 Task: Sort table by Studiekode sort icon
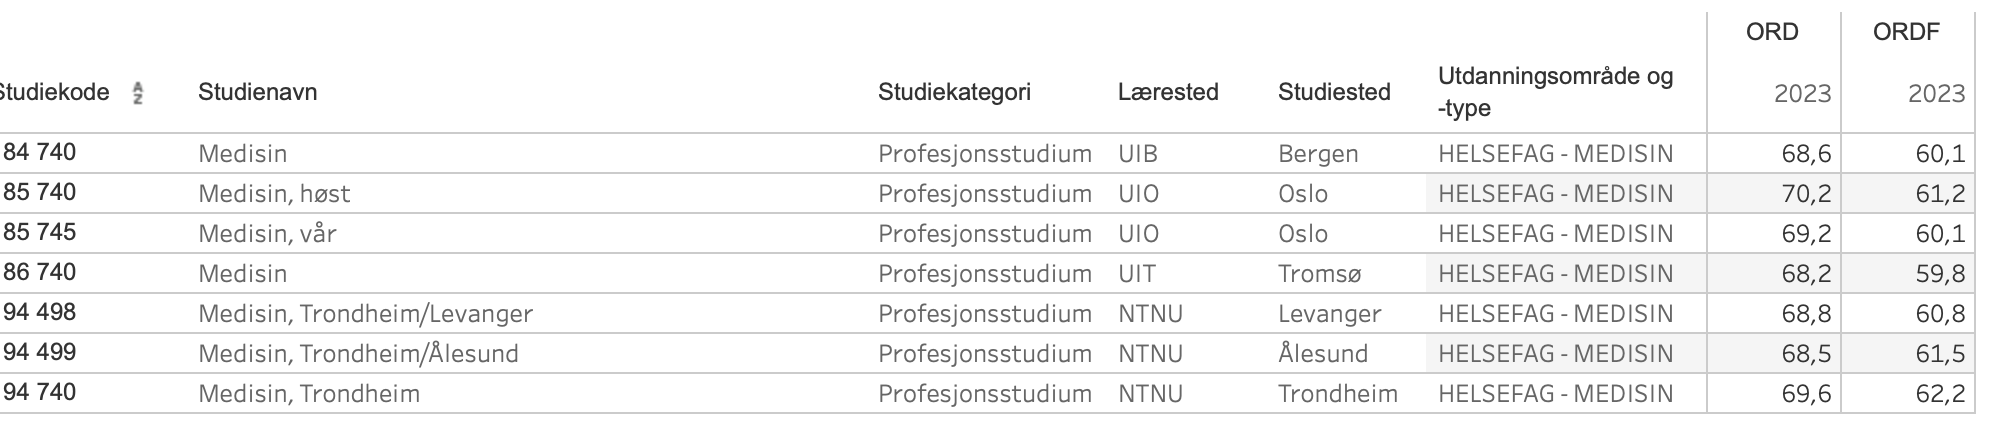(x=138, y=93)
